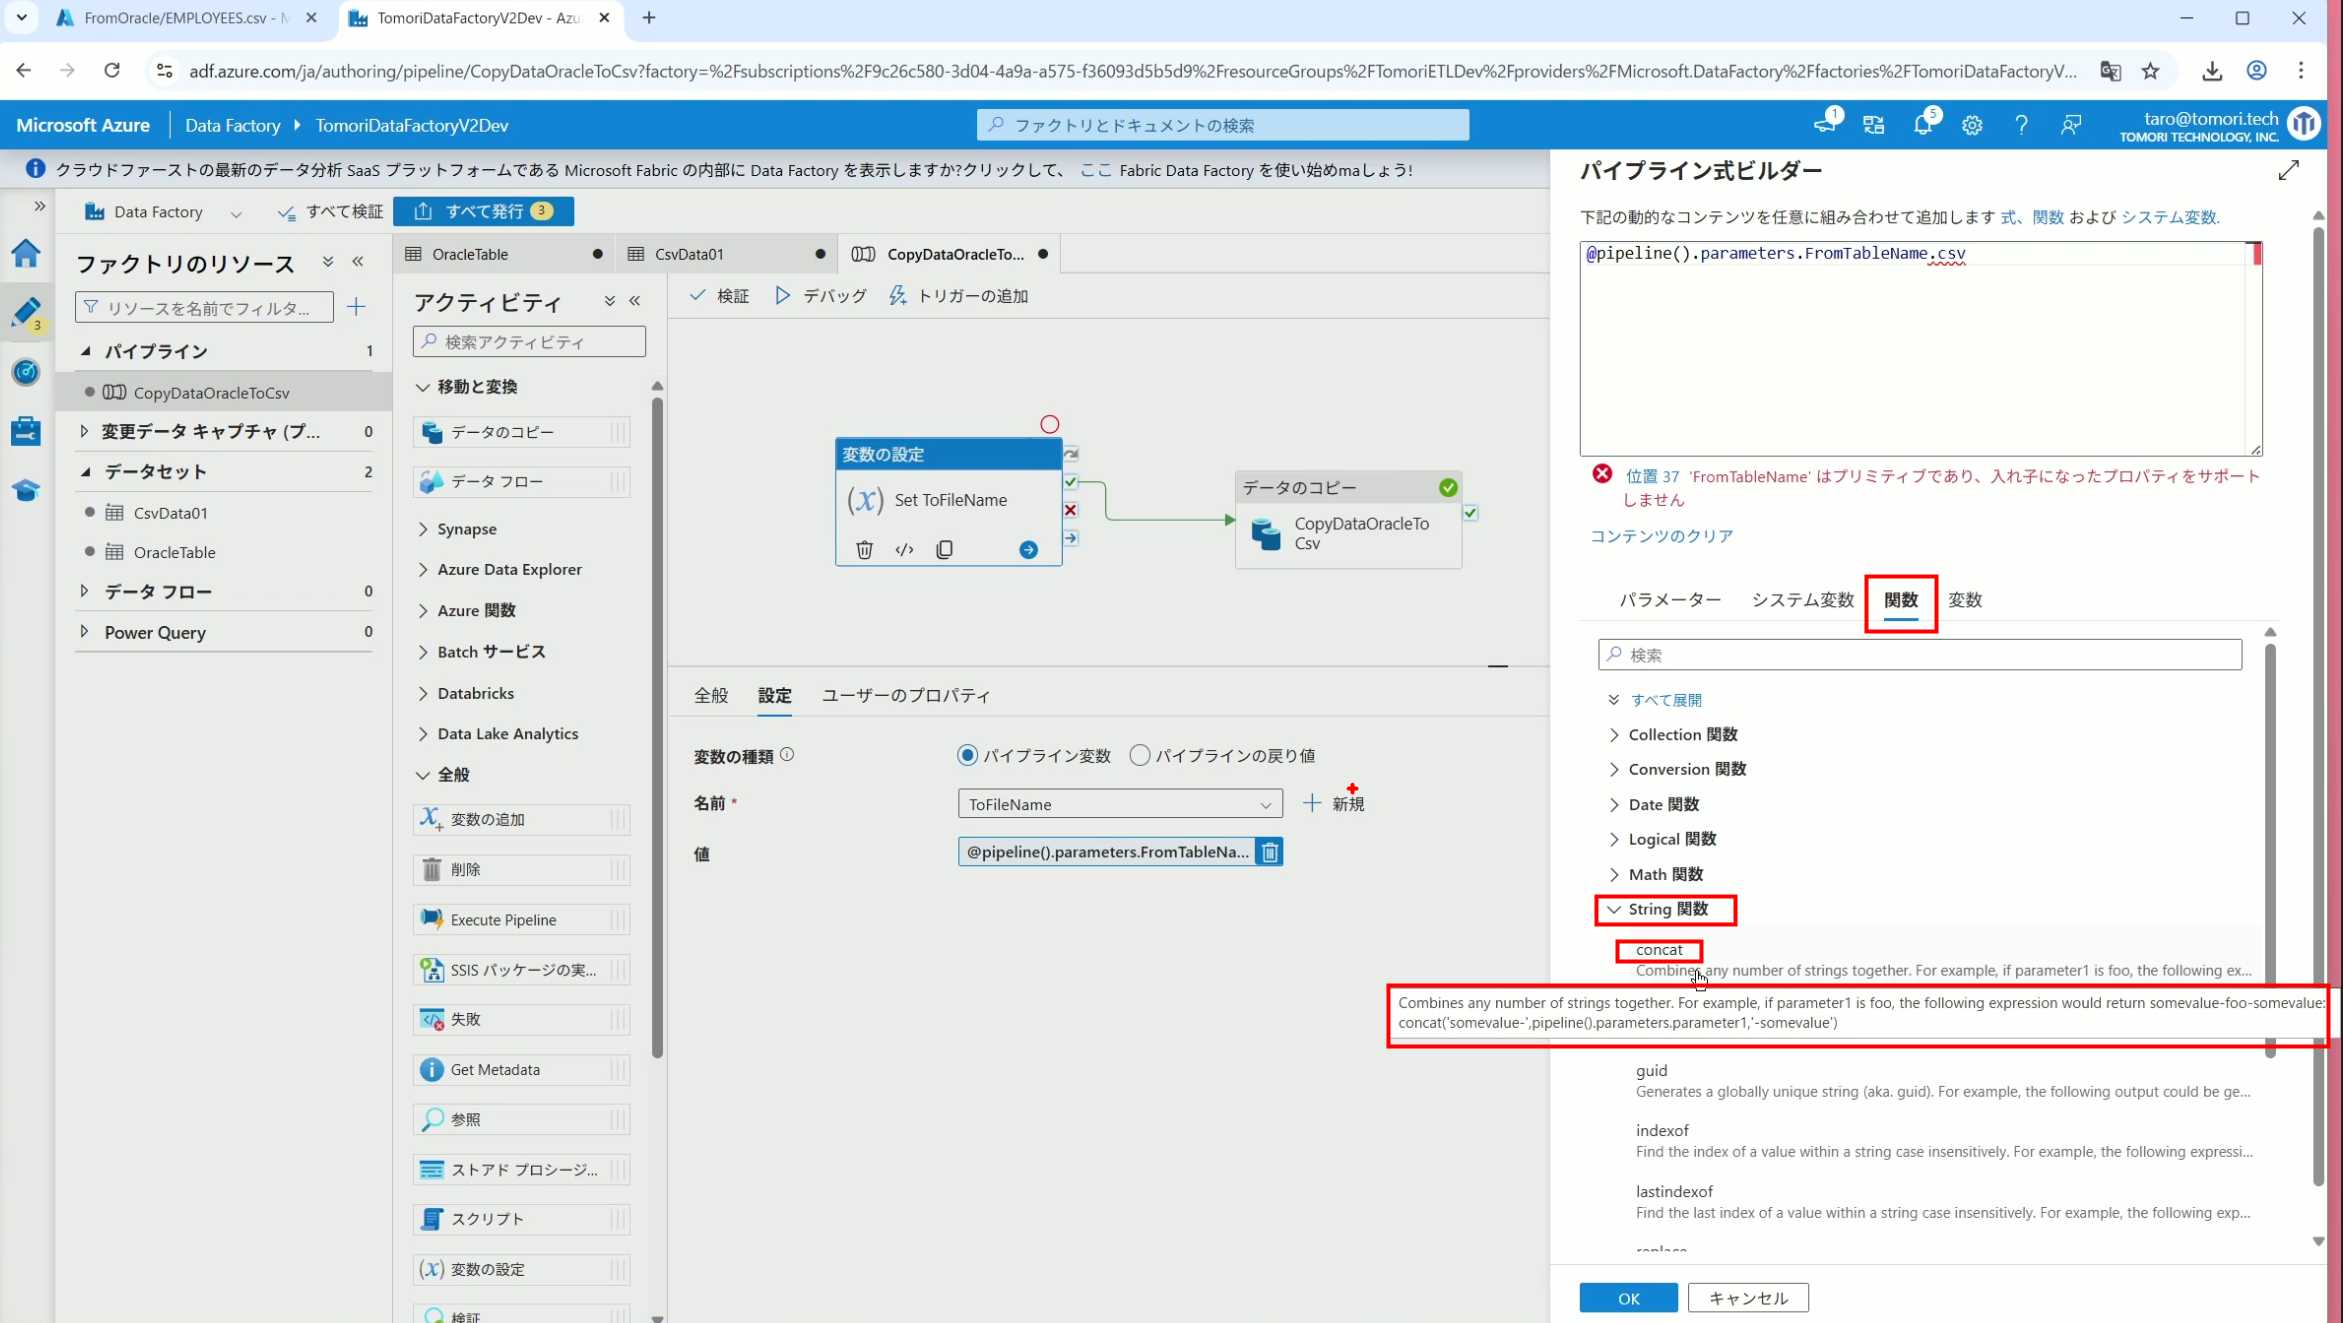Open the Azure settings gear icon
This screenshot has height=1323, width=2343.
click(x=1971, y=125)
